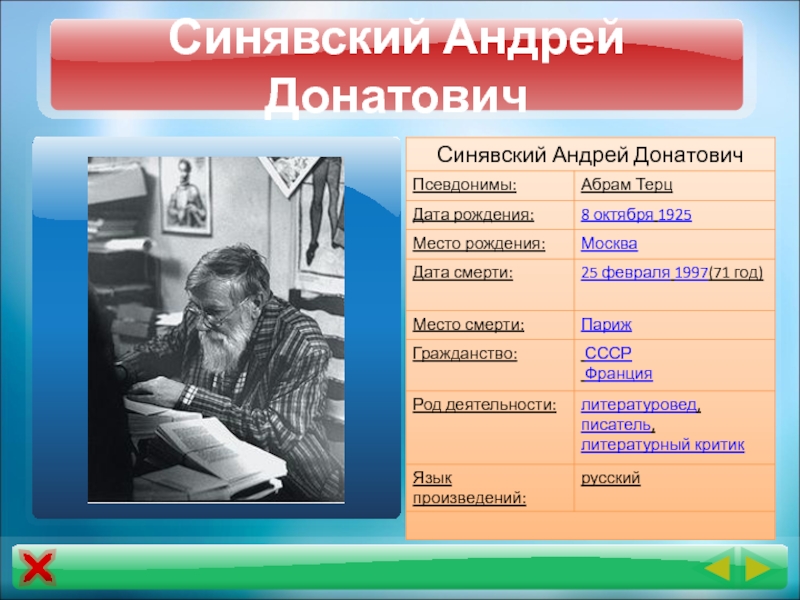
Task: Select the 'Место рождения:' label
Action: [x=479, y=244]
